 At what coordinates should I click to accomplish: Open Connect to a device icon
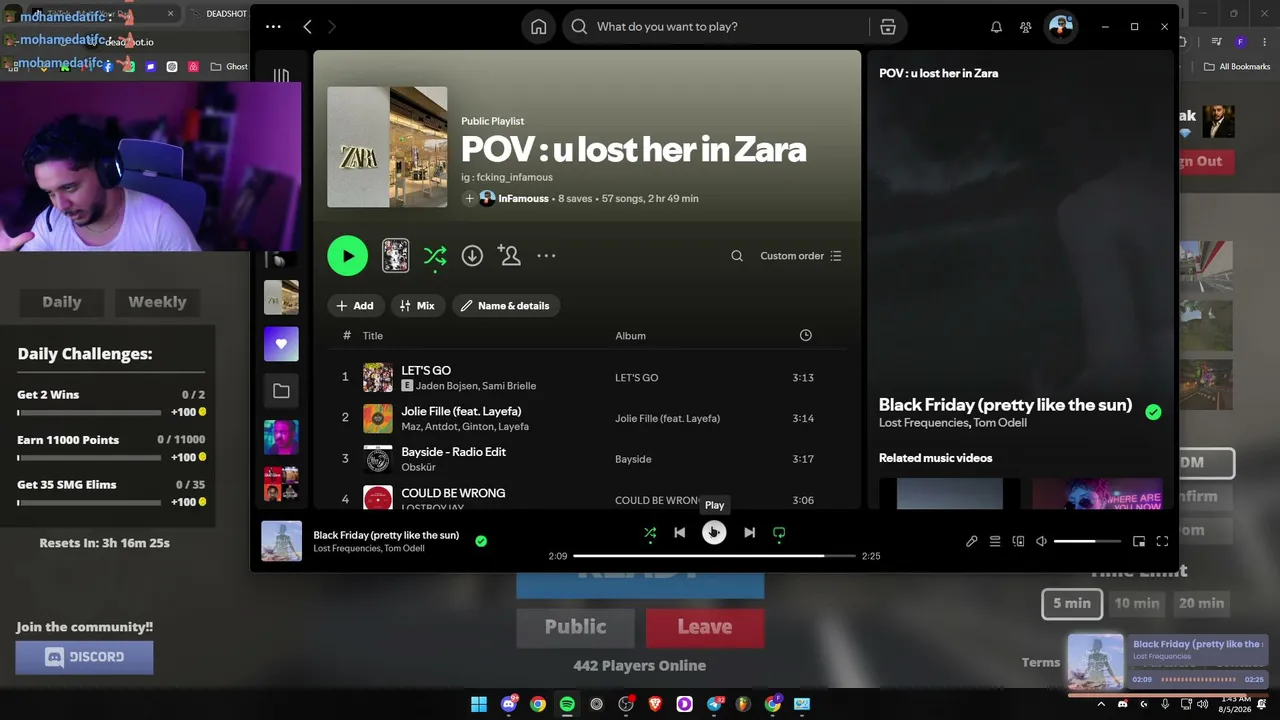1018,541
